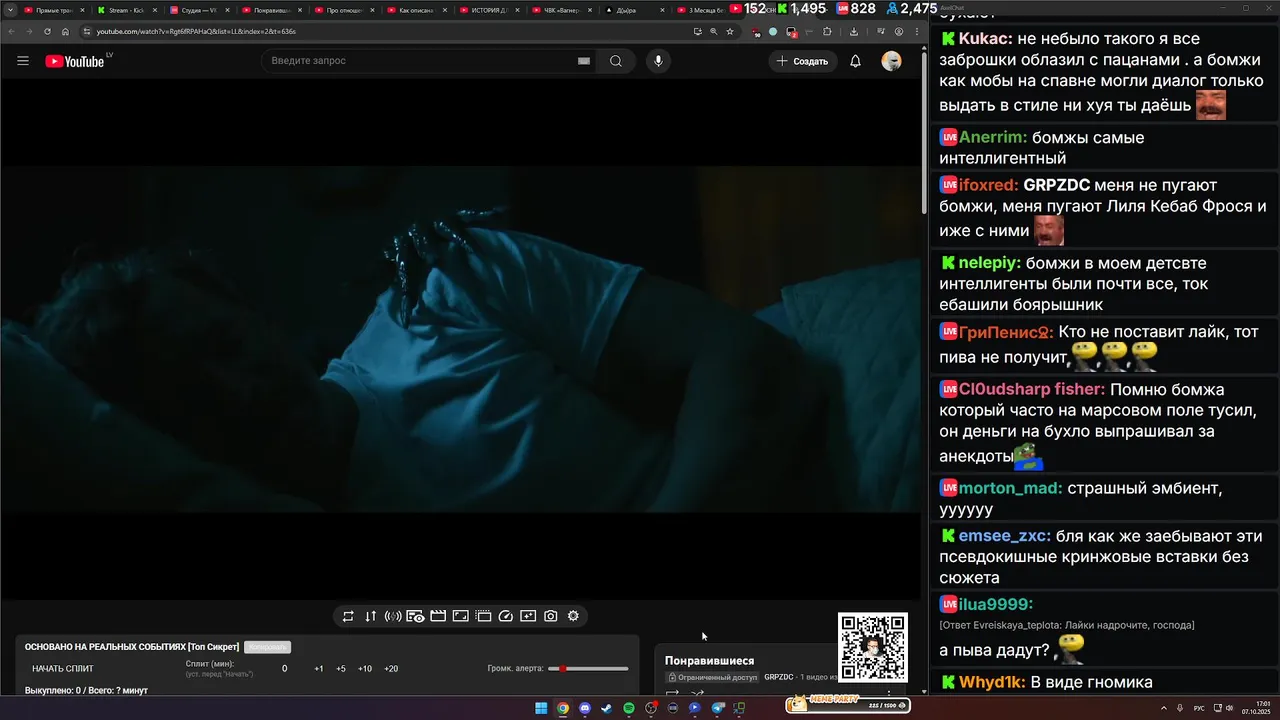This screenshot has width=1280, height=720.
Task: Add +10 minutes to the split
Action: 365,669
